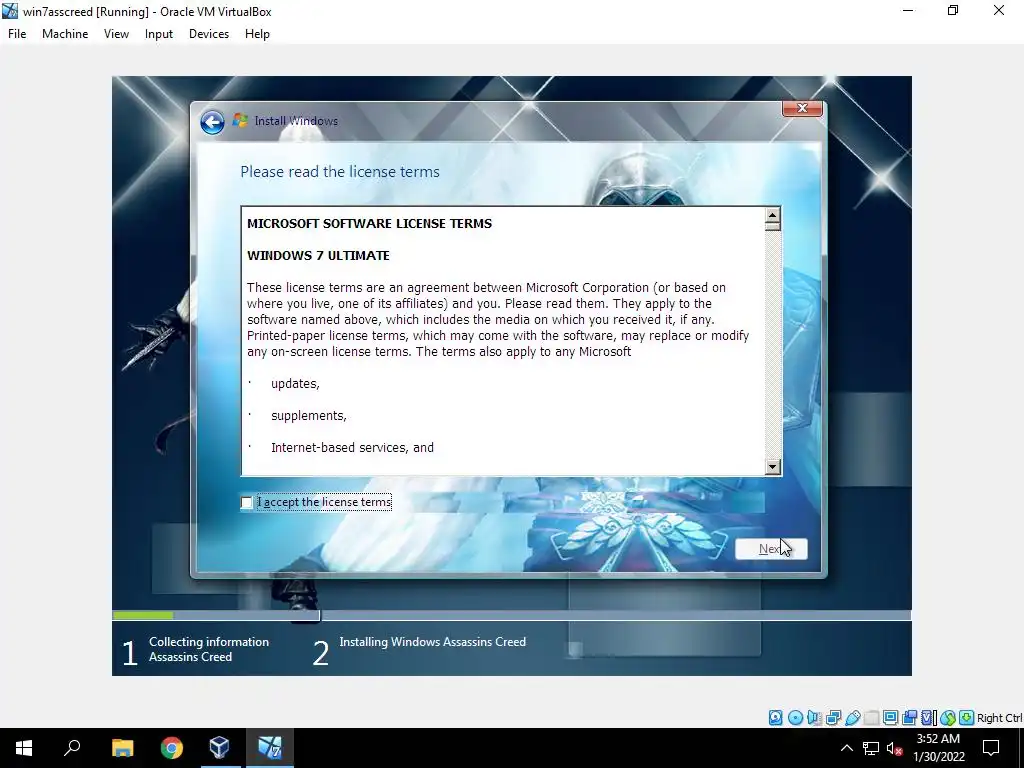Click the recording status icon
The height and width of the screenshot is (768, 1024).
coord(909,718)
